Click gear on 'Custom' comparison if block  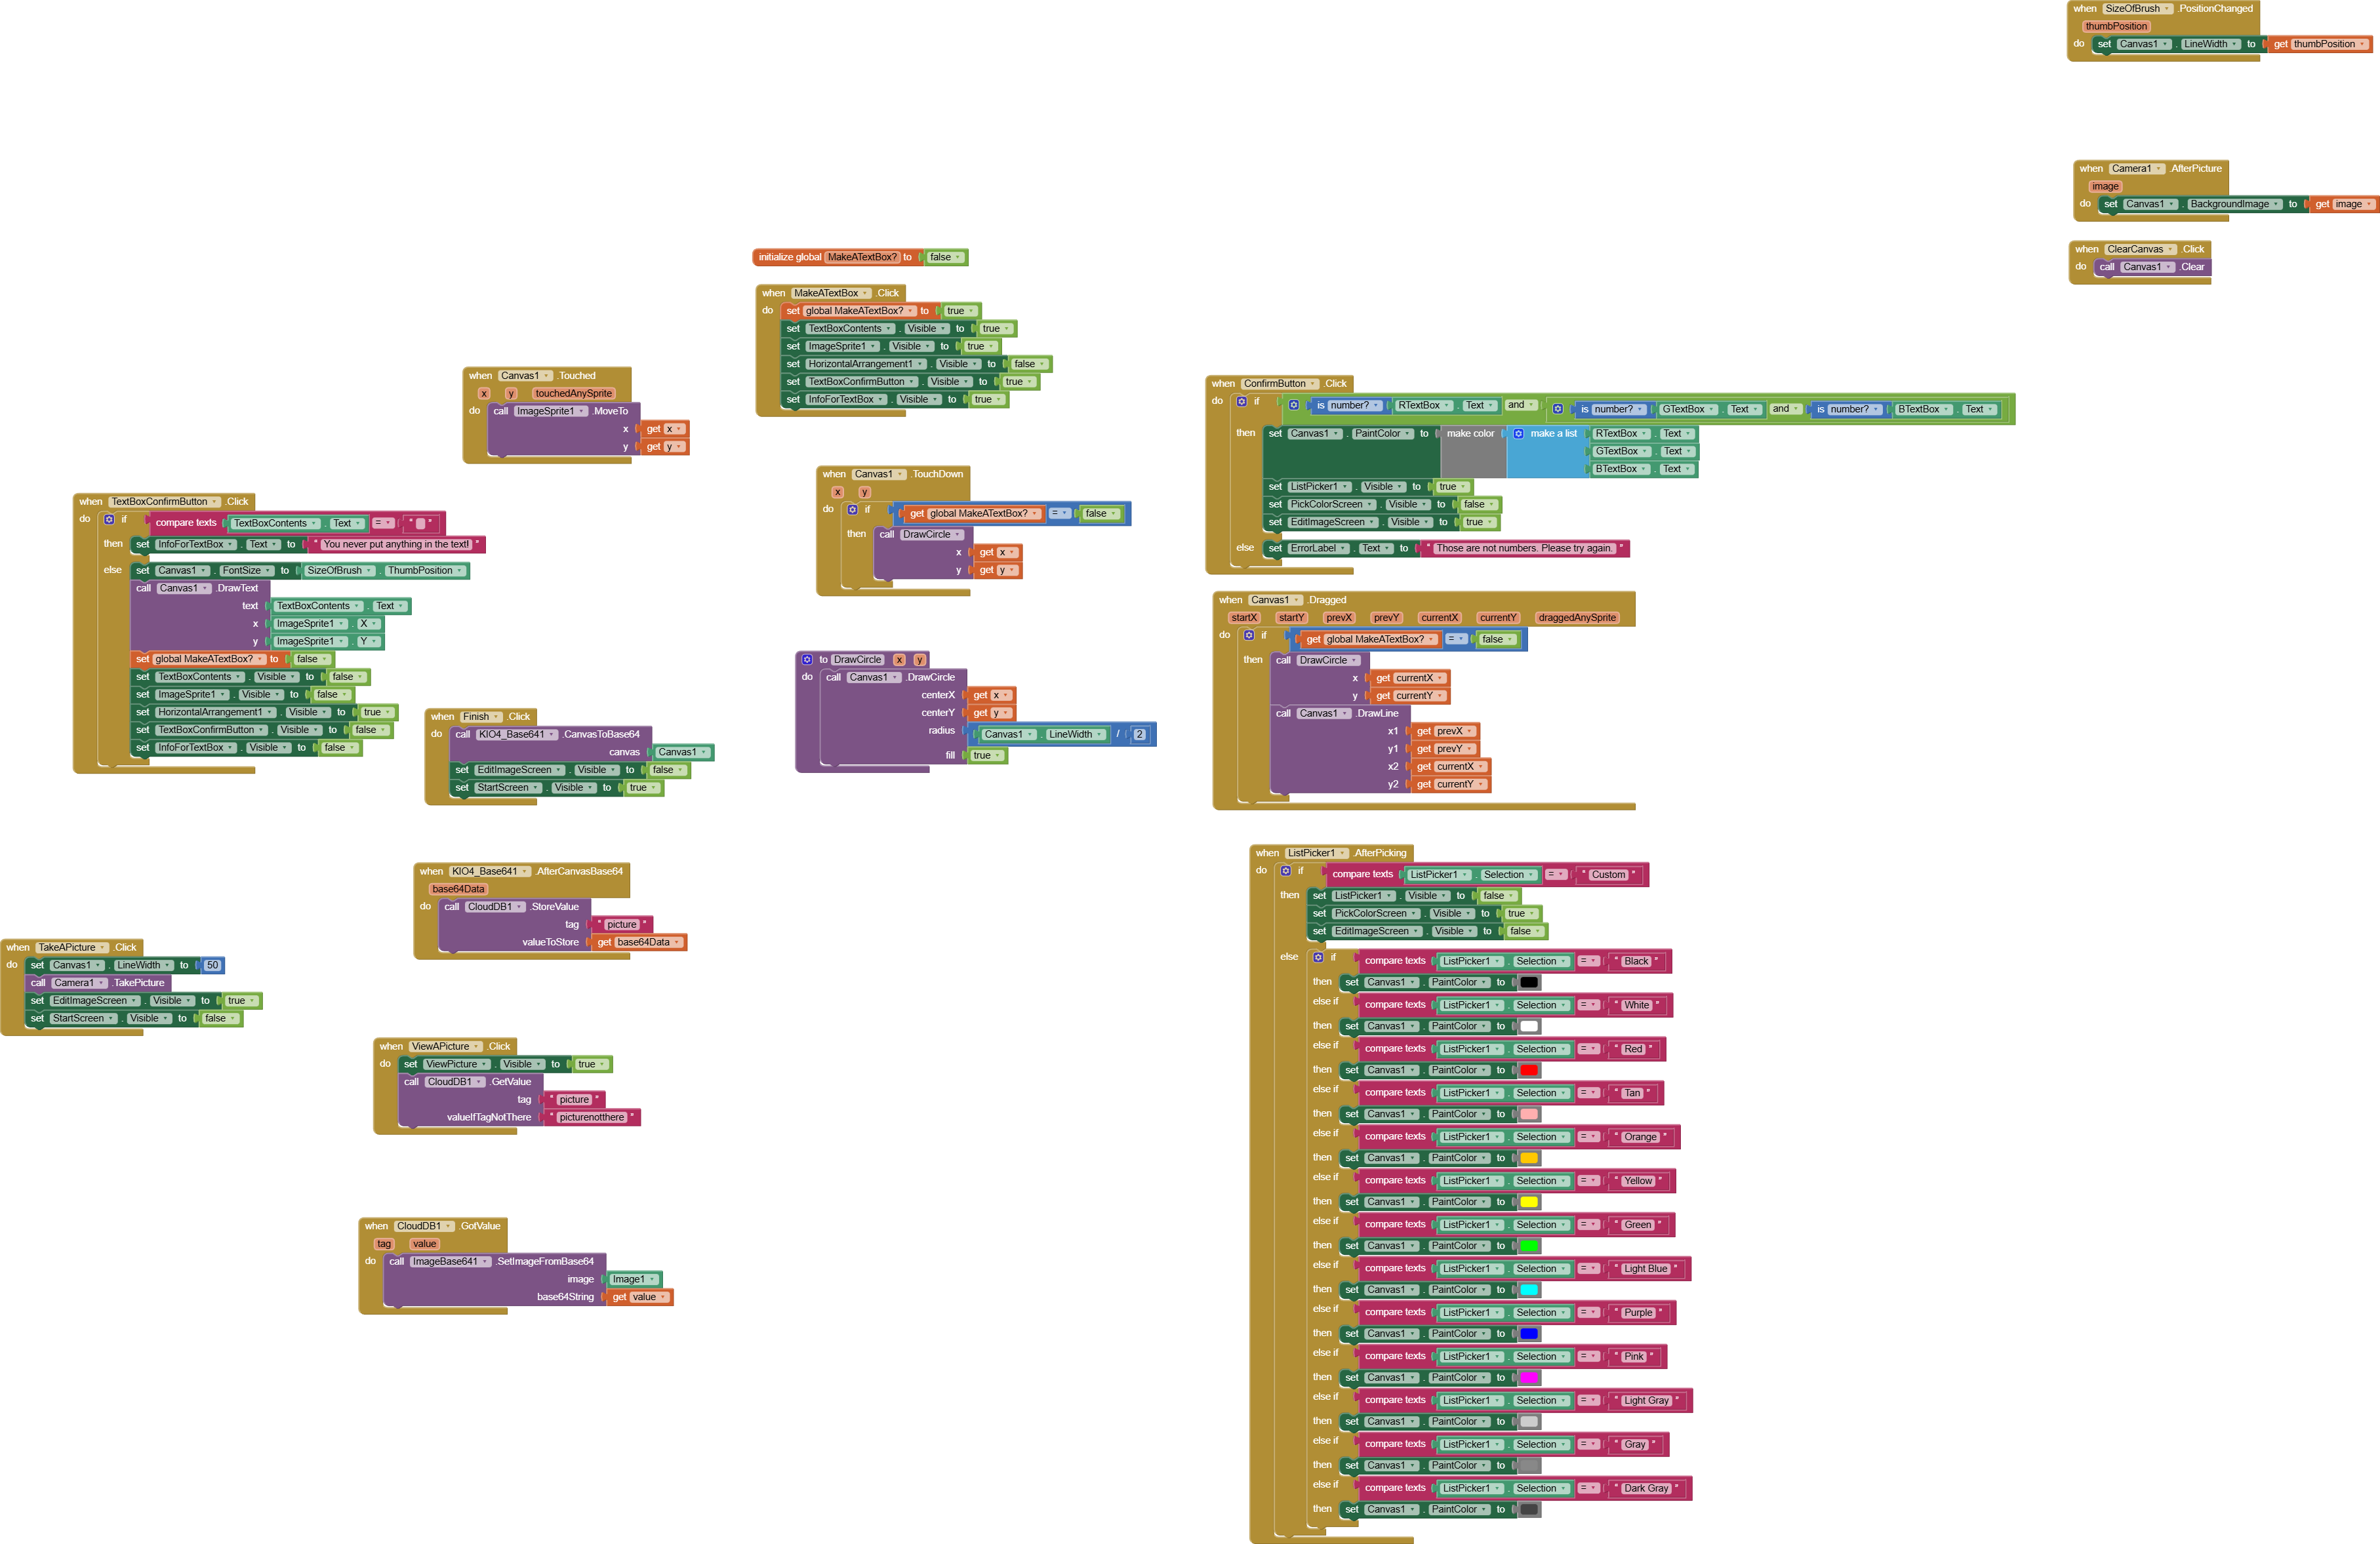click(1286, 871)
